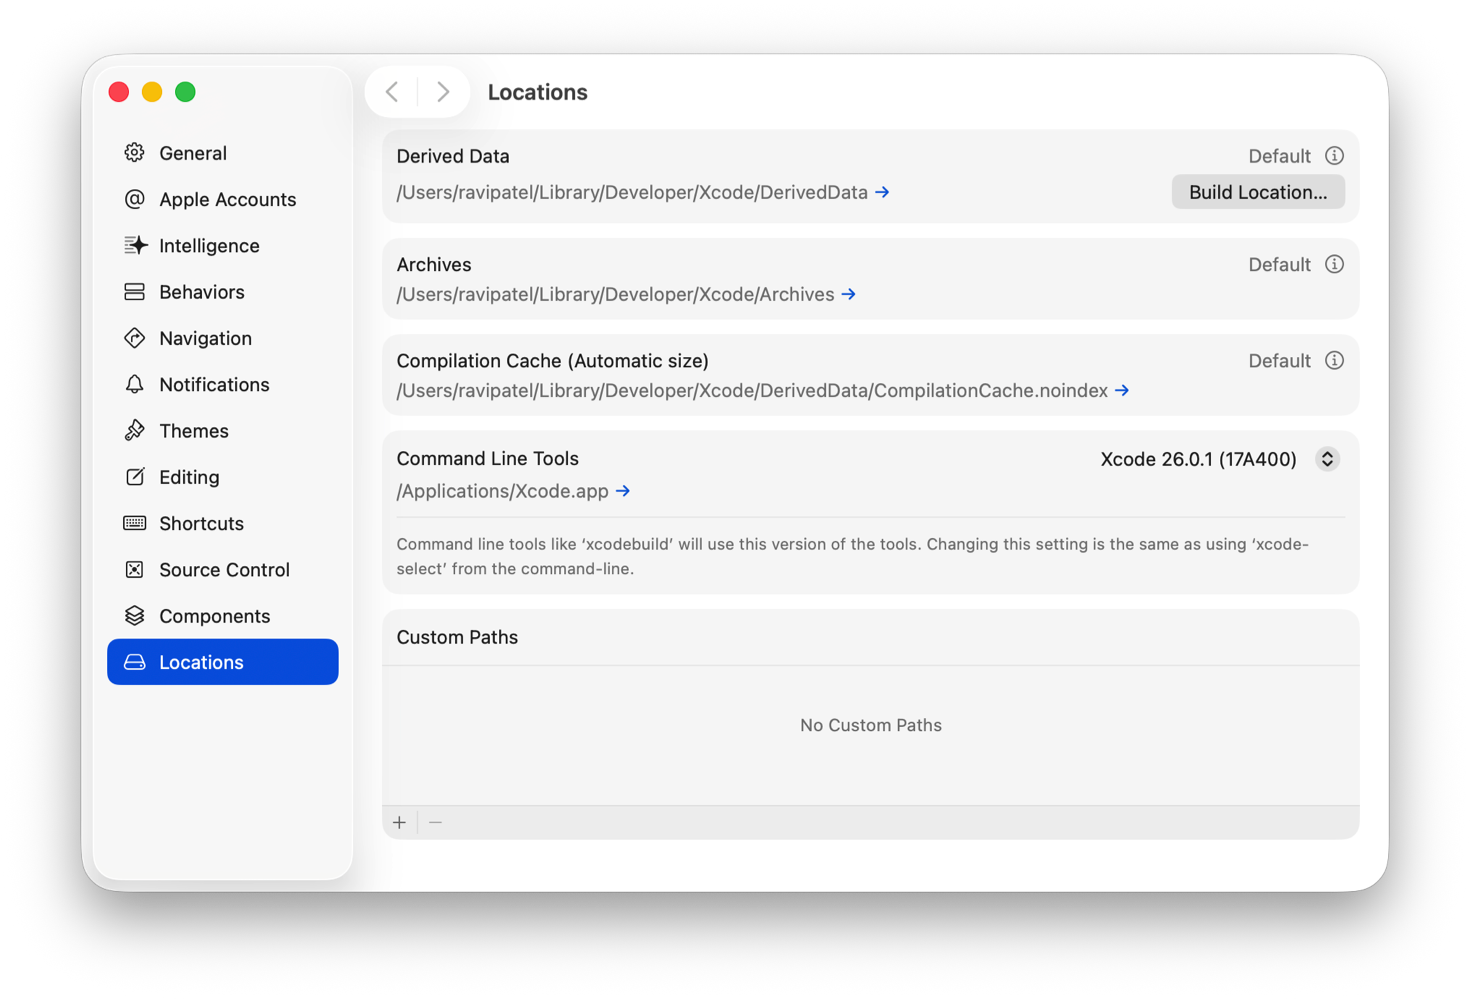Image resolution: width=1470 pixels, height=999 pixels.
Task: Click Xcode 26.0.1 (17A400) version text
Action: [1198, 459]
